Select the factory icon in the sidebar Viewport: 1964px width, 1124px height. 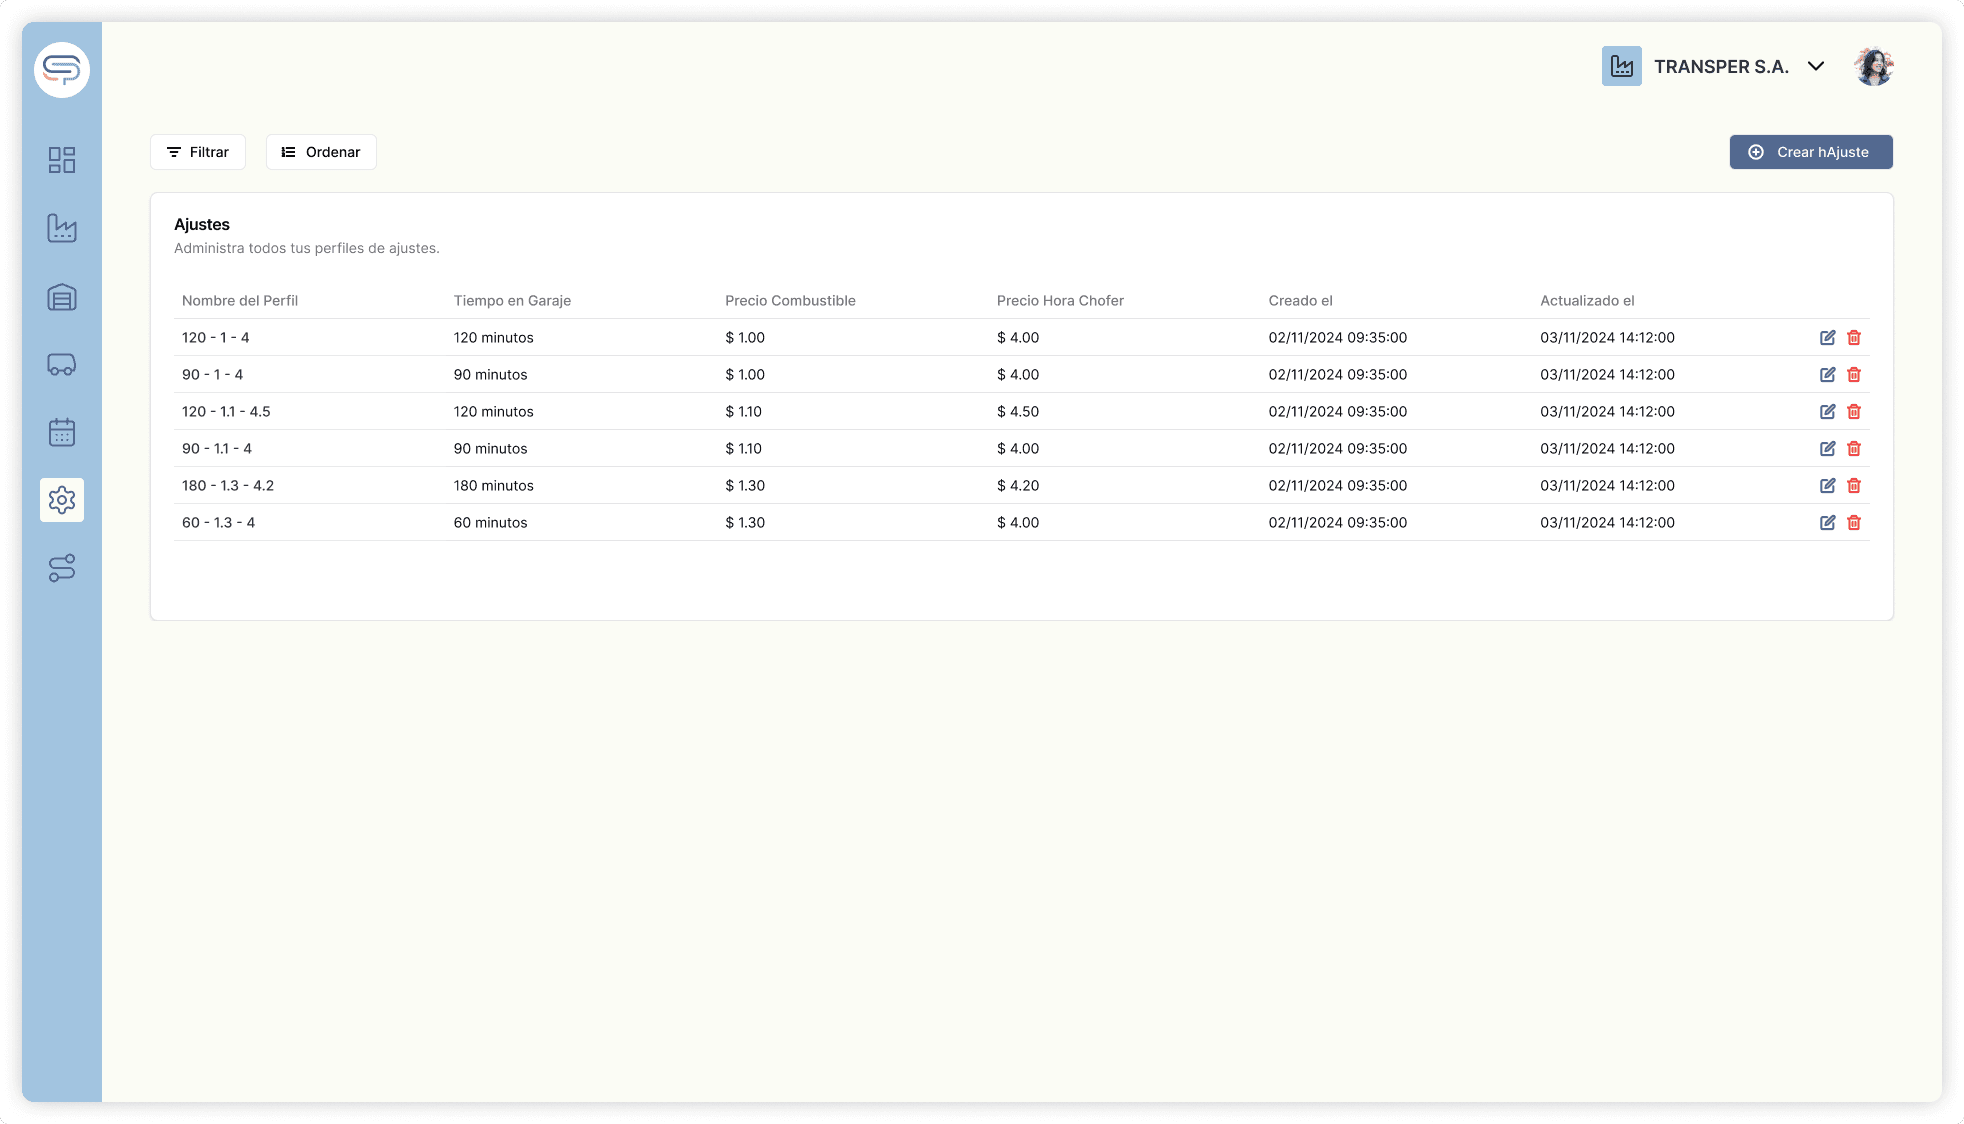click(x=62, y=228)
